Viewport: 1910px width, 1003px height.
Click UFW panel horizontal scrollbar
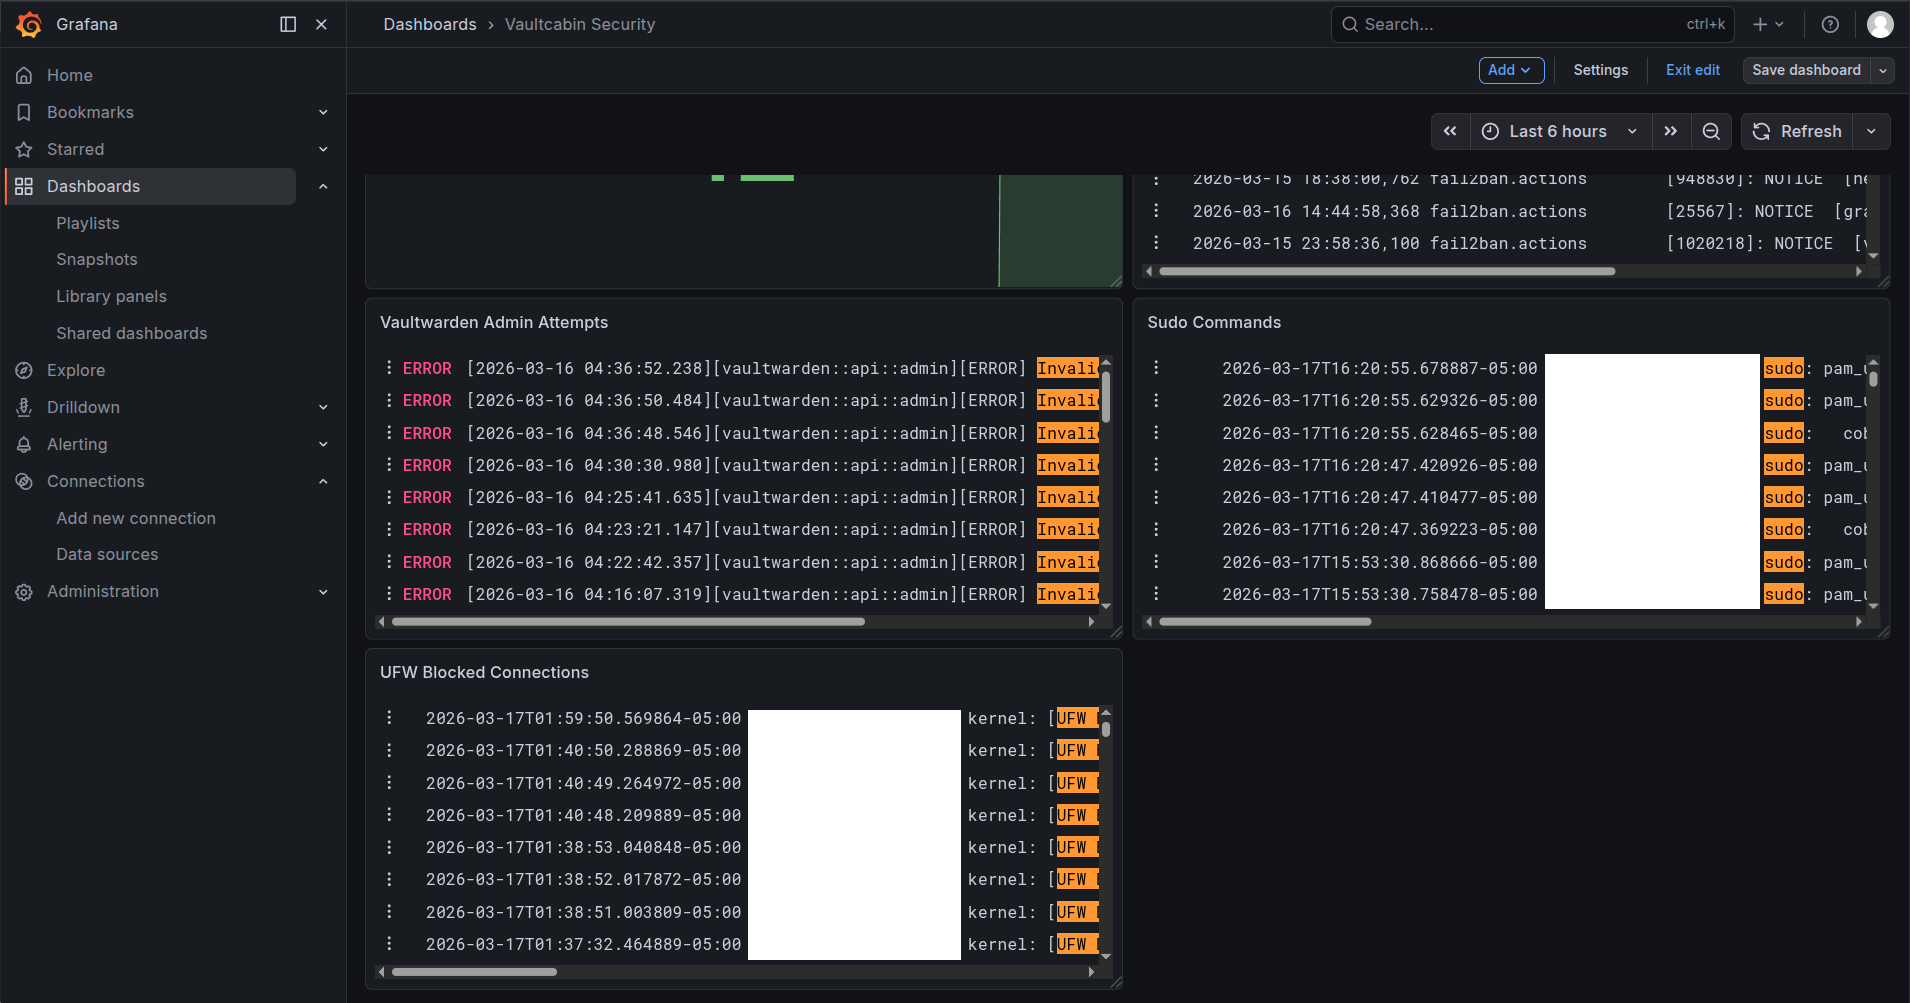474,972
